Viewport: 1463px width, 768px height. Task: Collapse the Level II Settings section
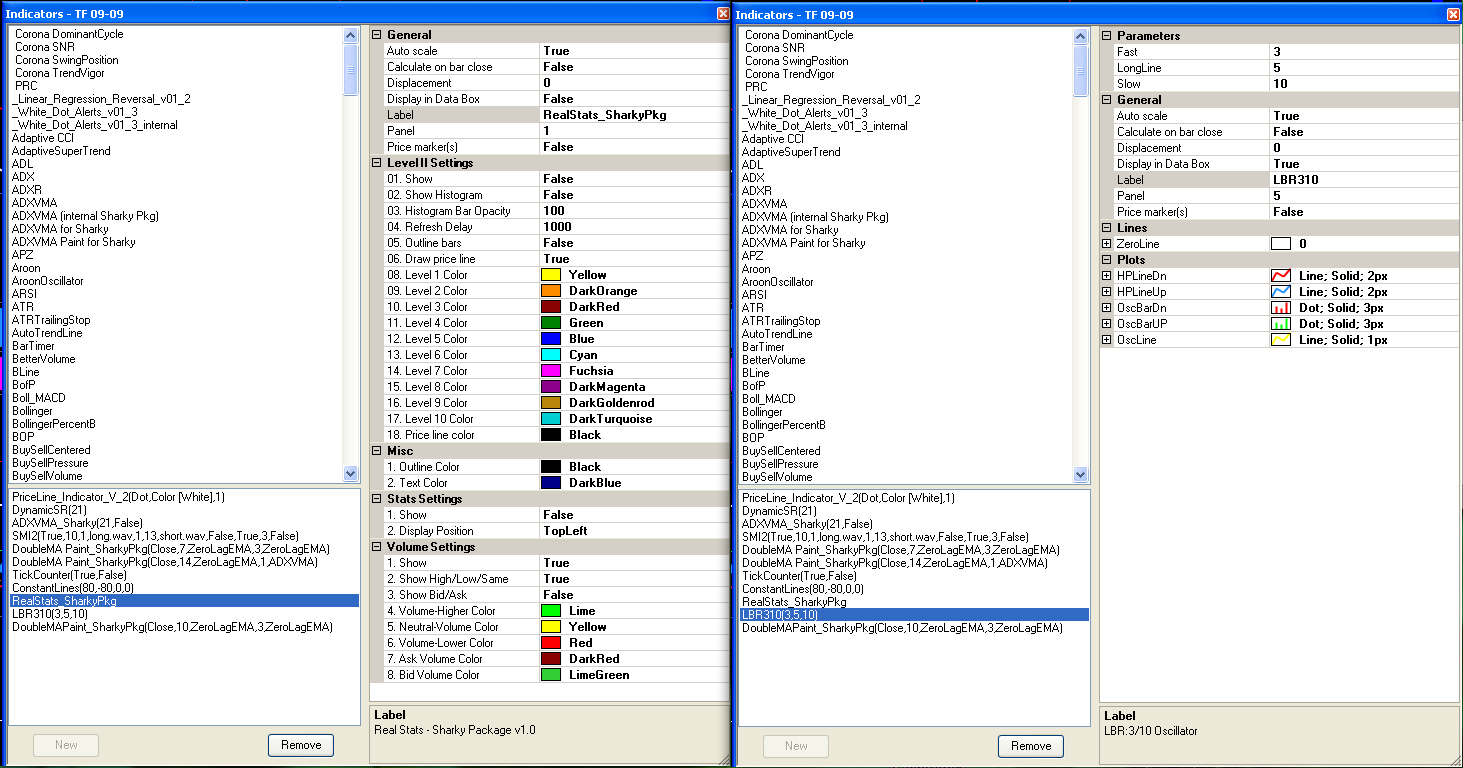(376, 163)
